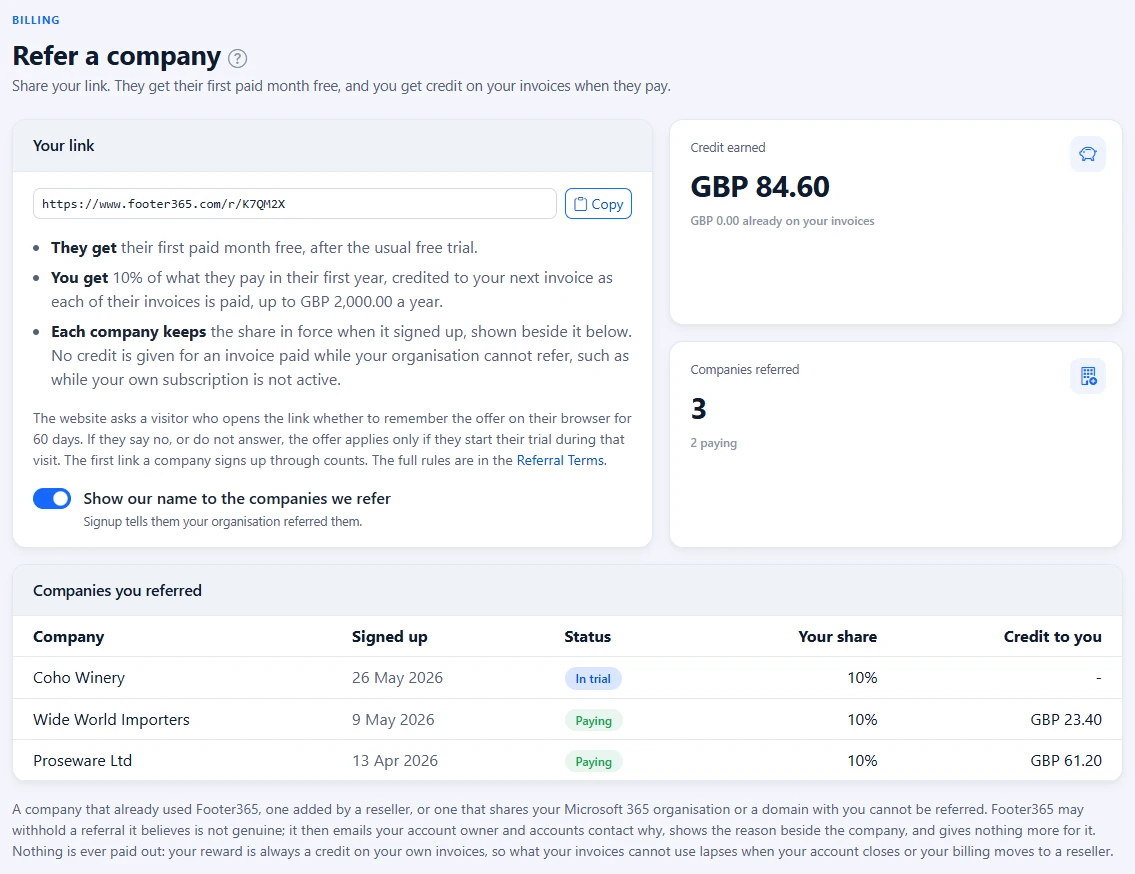The image size is (1135, 874).
Task: Click the 26 May 2026 signup date
Action: point(397,678)
